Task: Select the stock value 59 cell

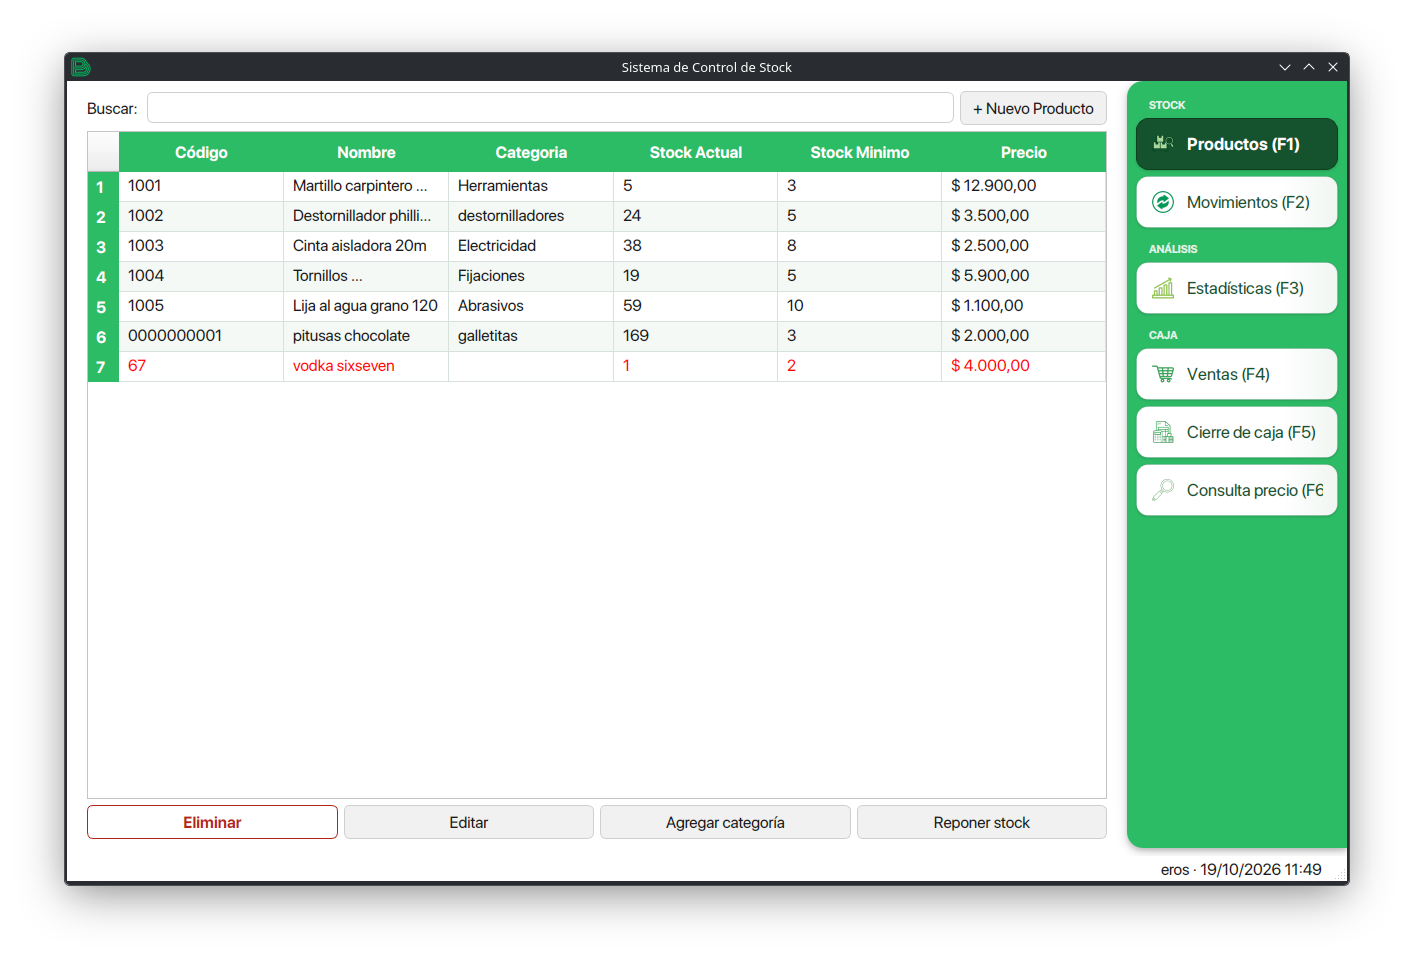Action: click(696, 306)
